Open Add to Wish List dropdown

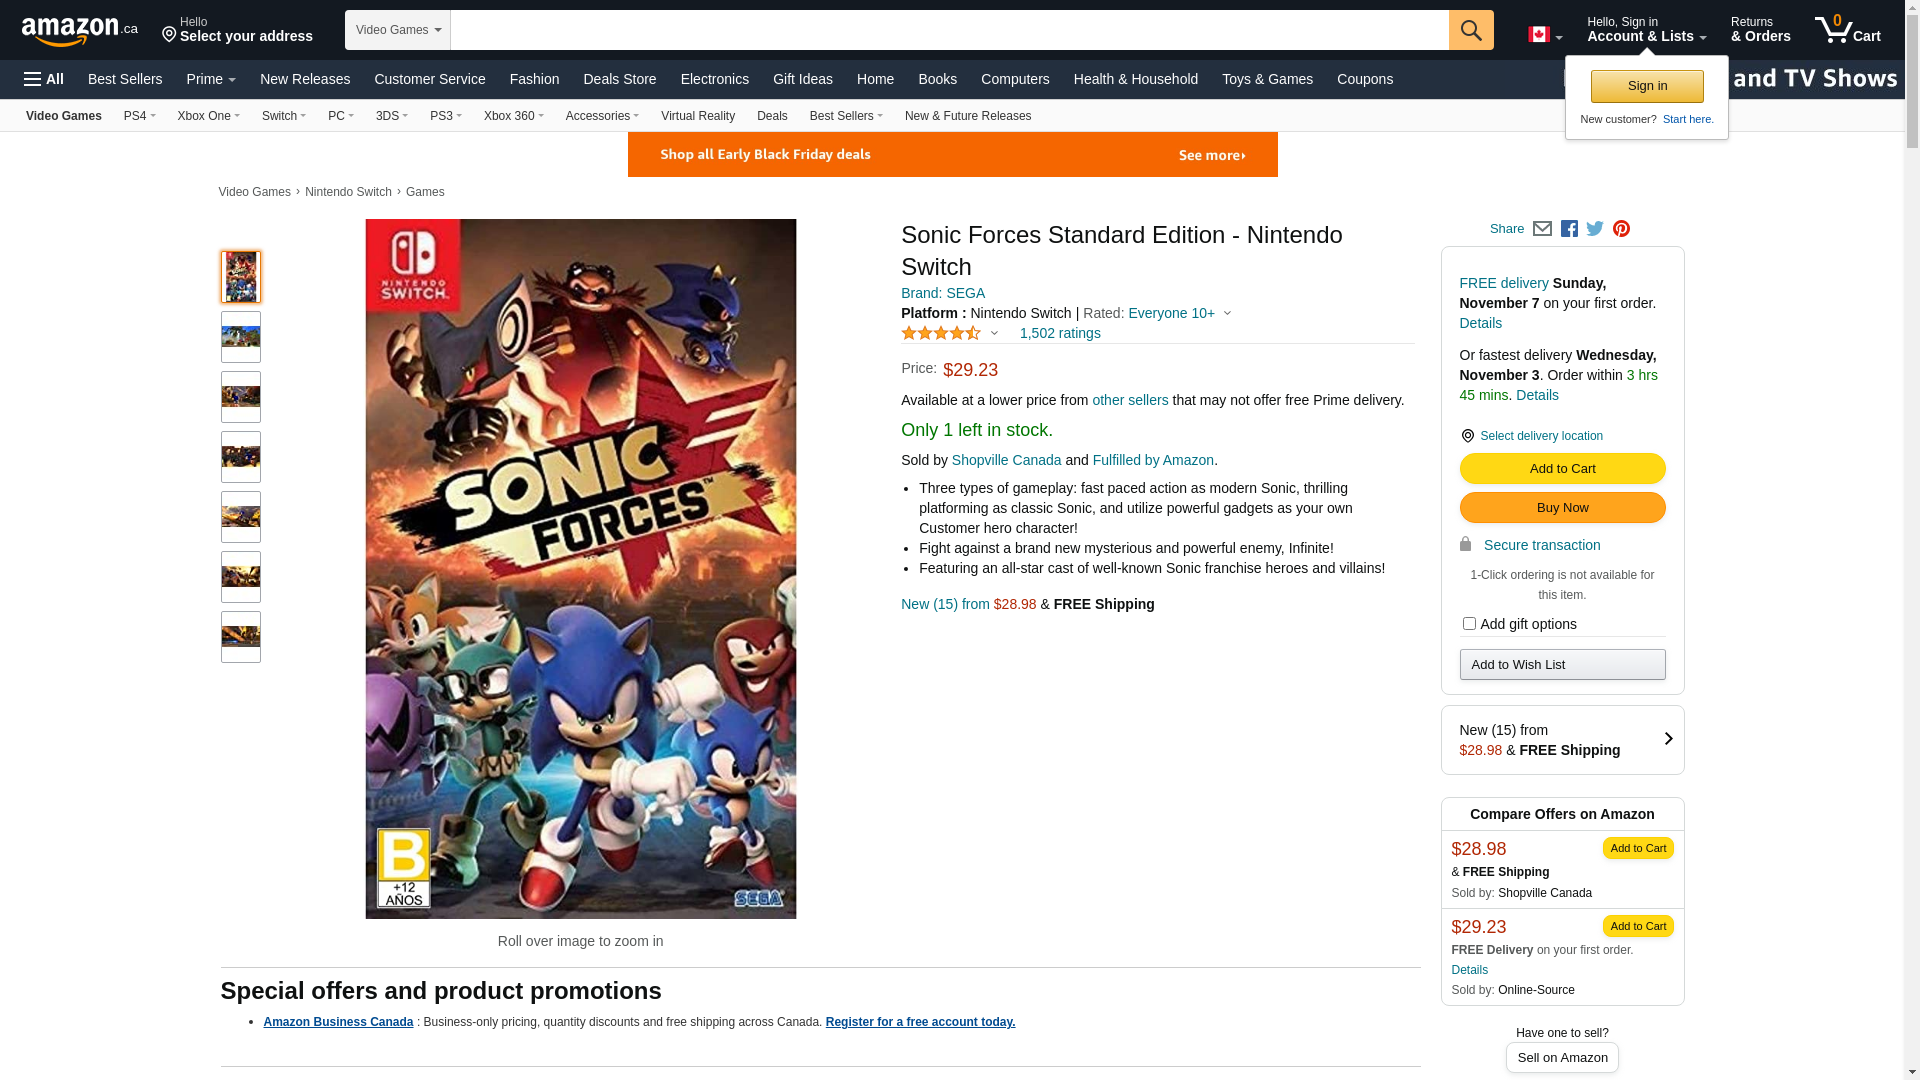coord(1562,665)
